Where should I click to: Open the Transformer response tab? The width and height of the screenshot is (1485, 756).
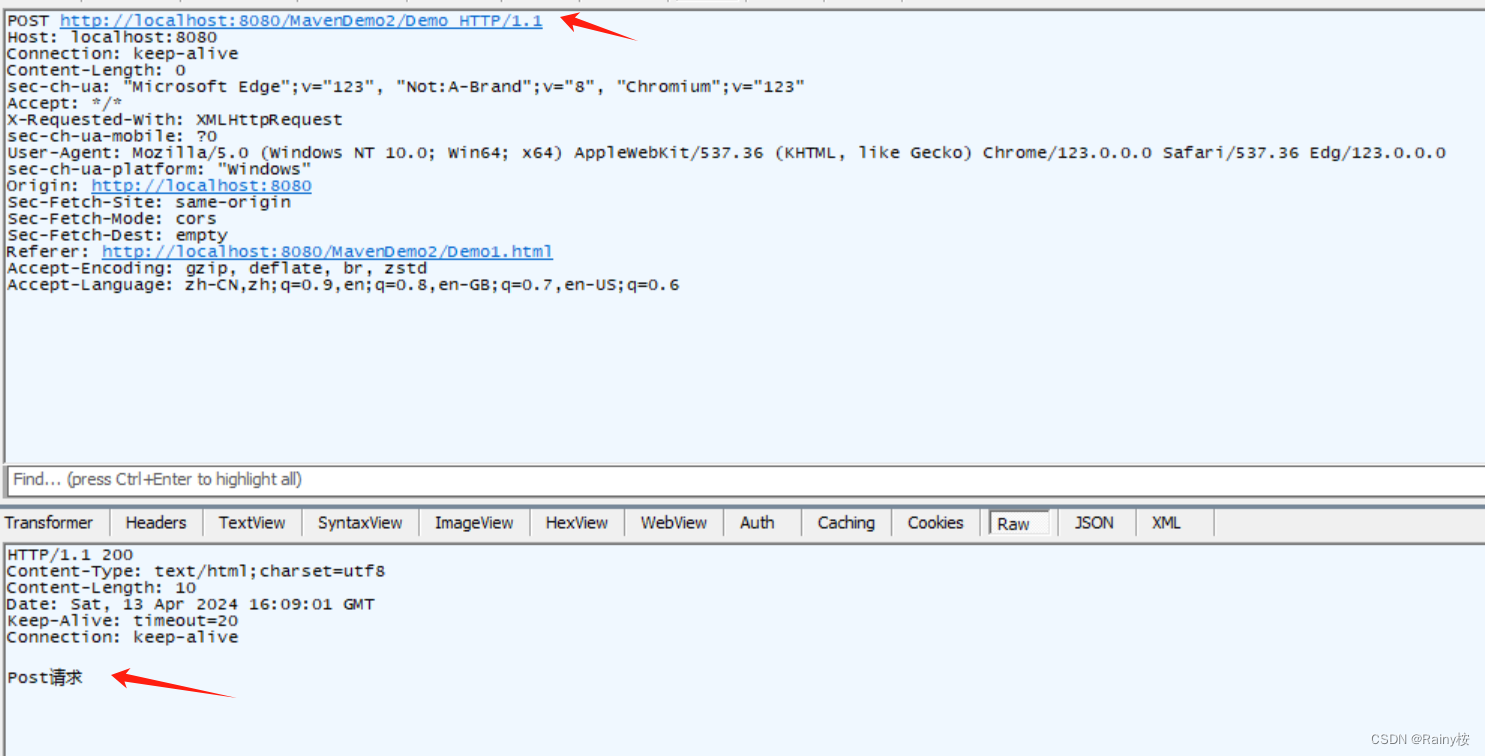pyautogui.click(x=49, y=522)
